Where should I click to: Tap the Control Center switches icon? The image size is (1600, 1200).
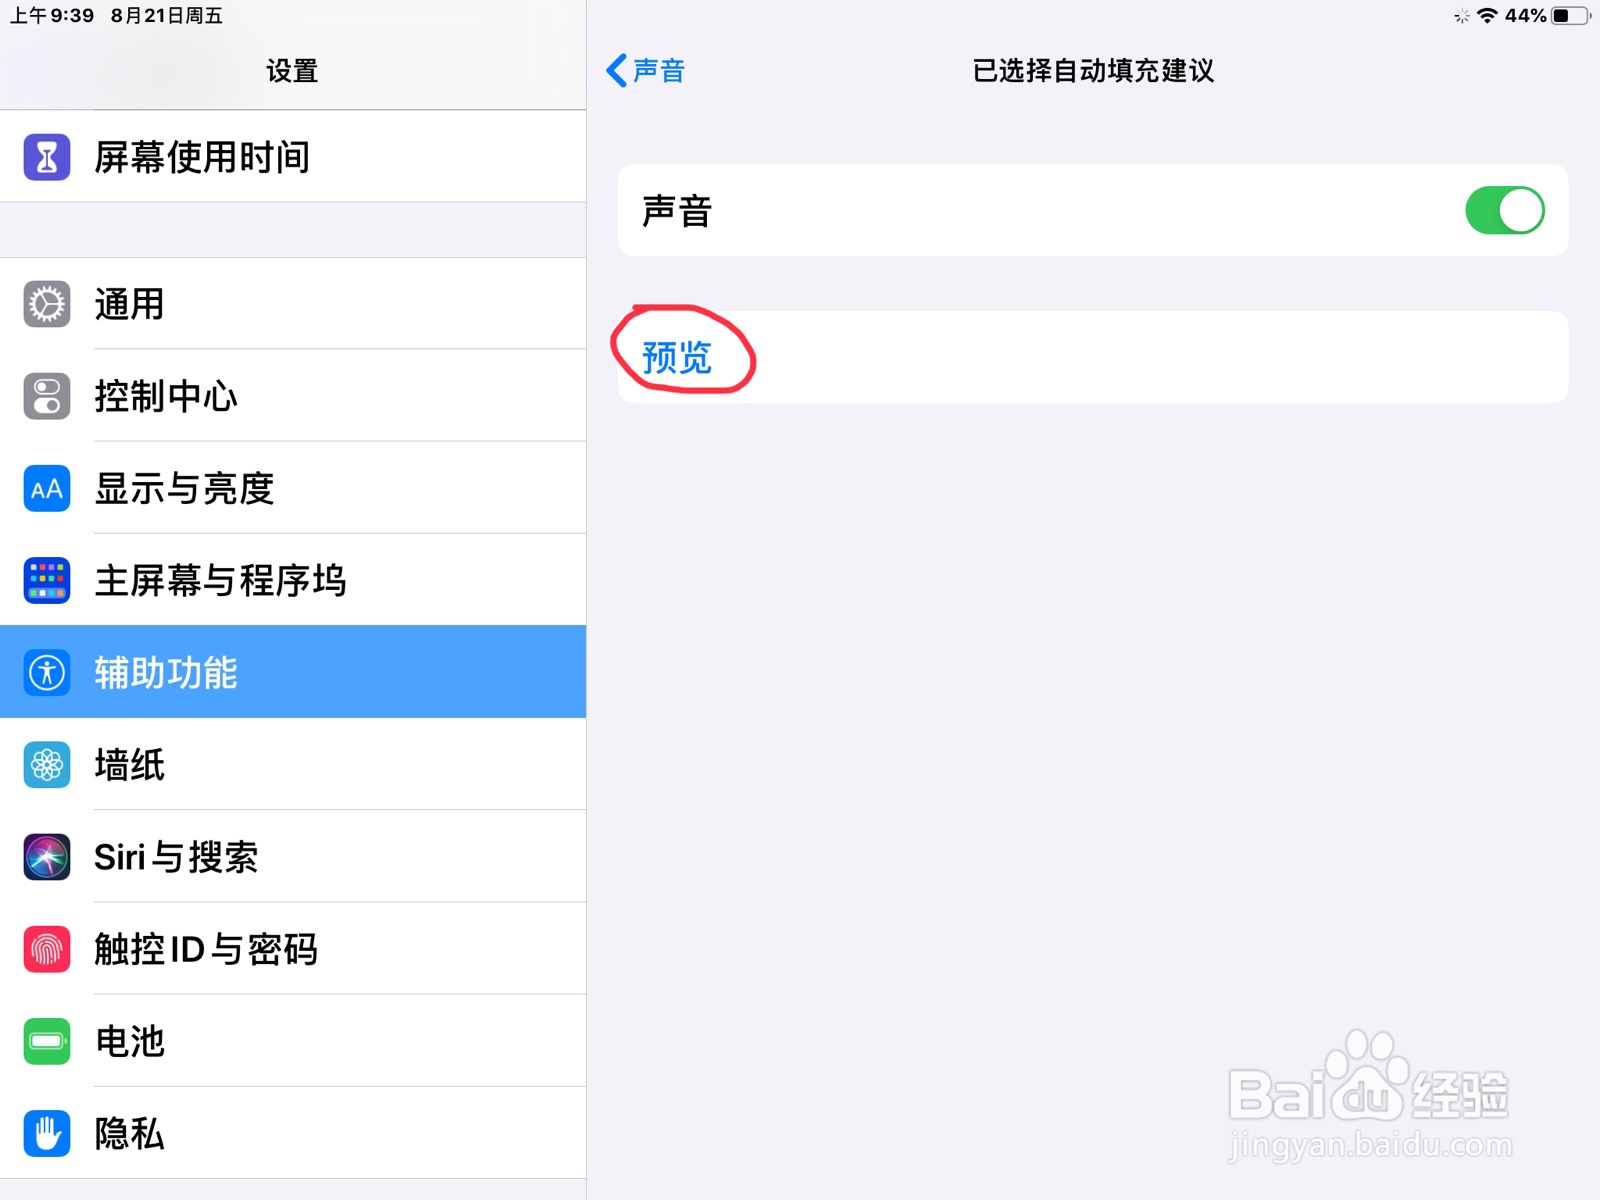(x=47, y=396)
